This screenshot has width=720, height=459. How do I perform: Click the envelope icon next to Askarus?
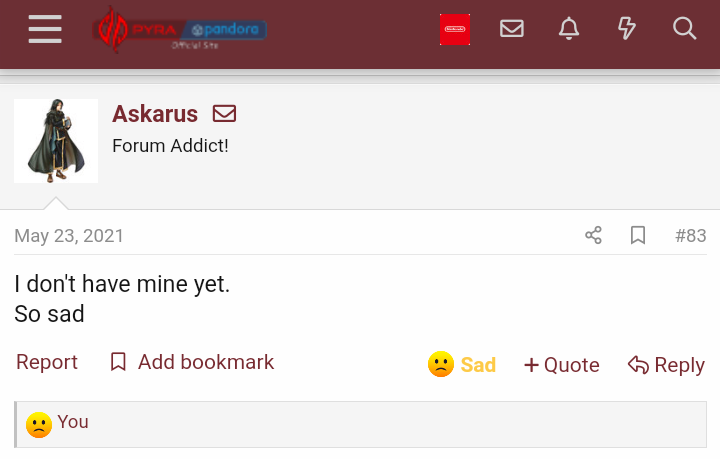(225, 114)
